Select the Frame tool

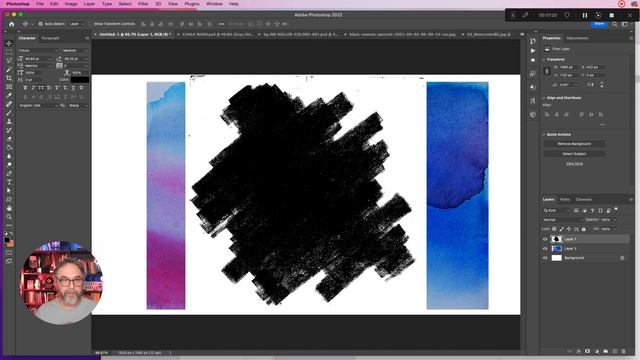coord(9,87)
